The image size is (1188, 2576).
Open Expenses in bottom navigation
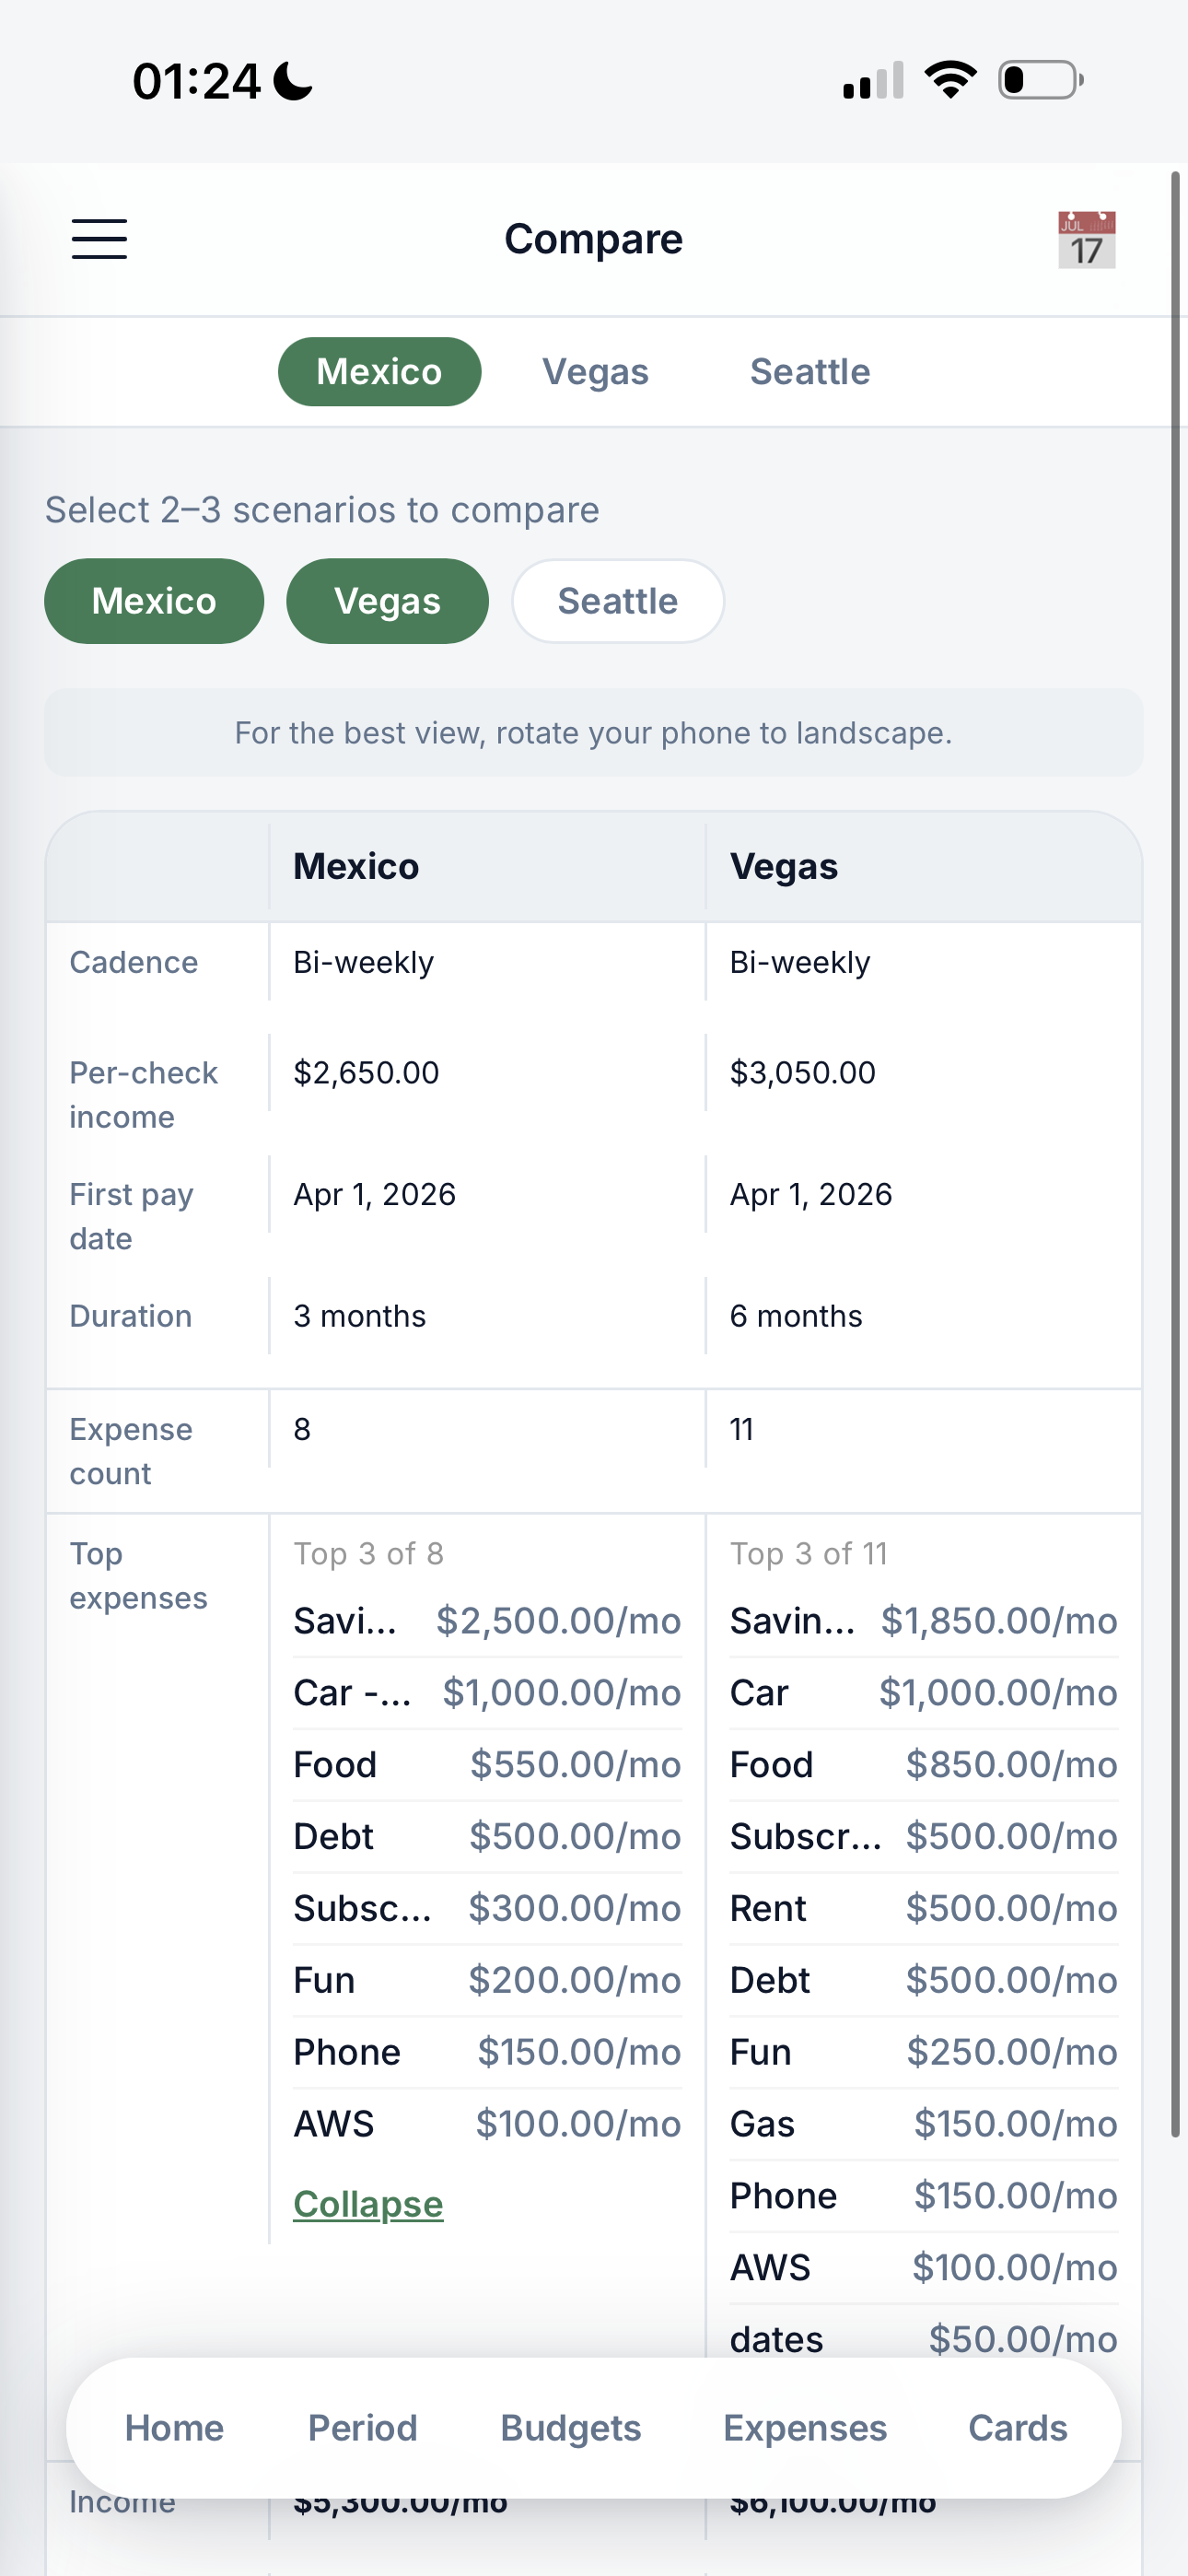click(x=805, y=2428)
